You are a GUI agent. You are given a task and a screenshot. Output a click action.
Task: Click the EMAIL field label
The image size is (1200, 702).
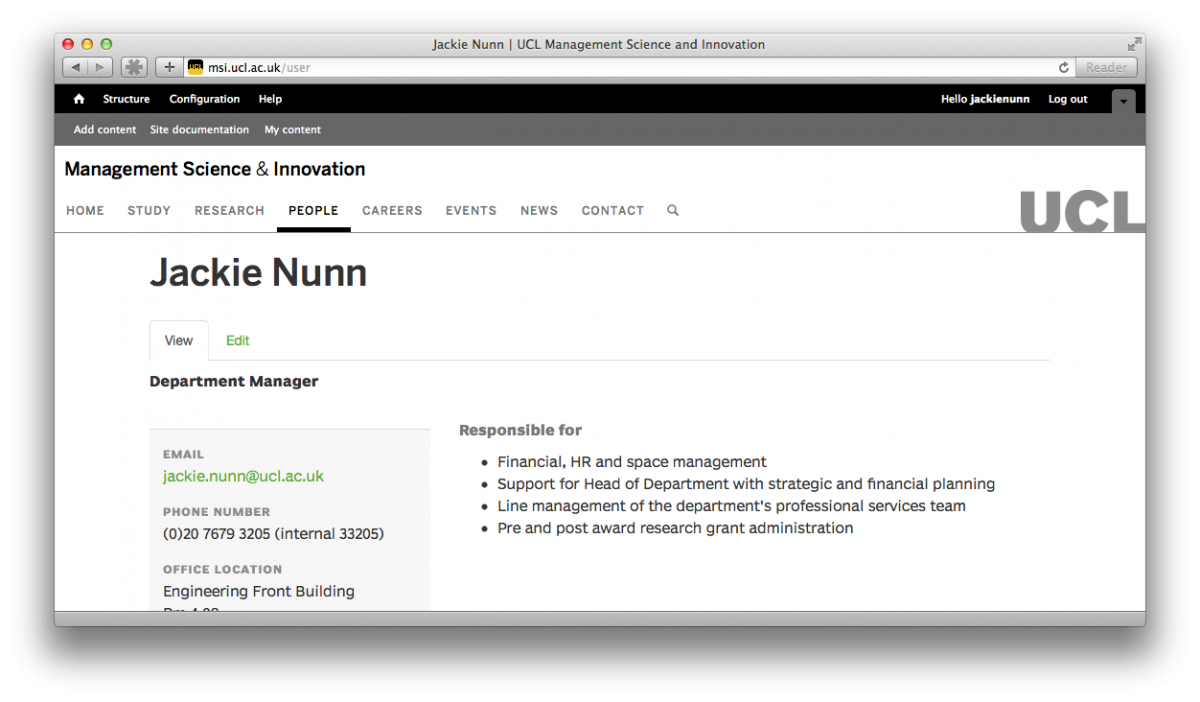coord(183,454)
